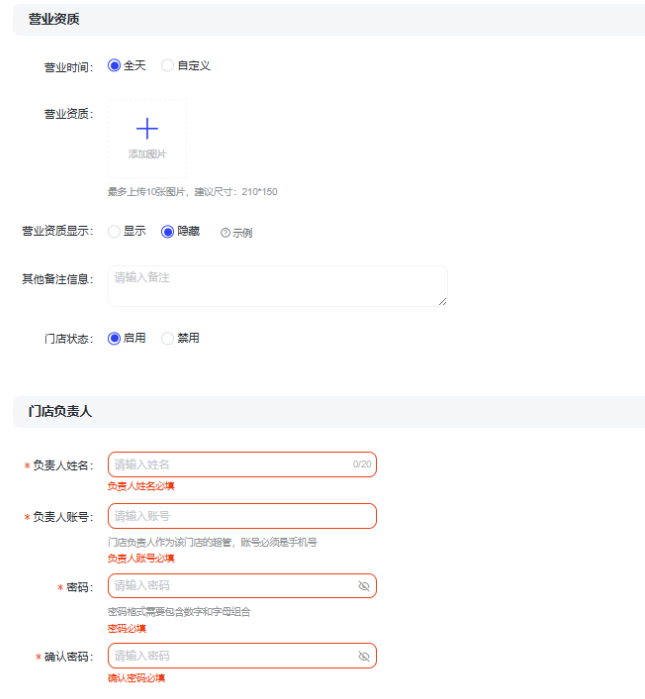This screenshot has width=645, height=699.
Task: Click the 负责人姓名 input field
Action: [230, 465]
